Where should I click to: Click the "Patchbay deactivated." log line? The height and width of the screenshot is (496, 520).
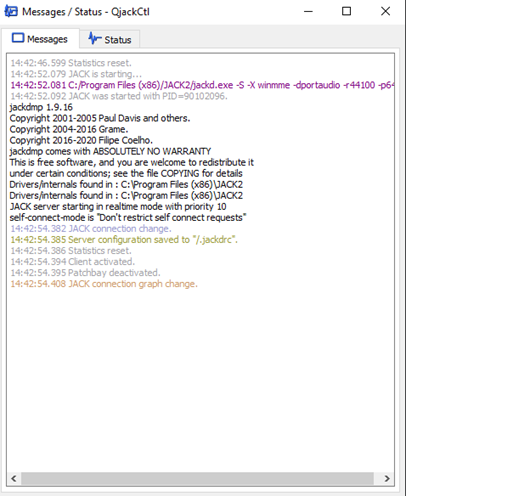click(85, 272)
